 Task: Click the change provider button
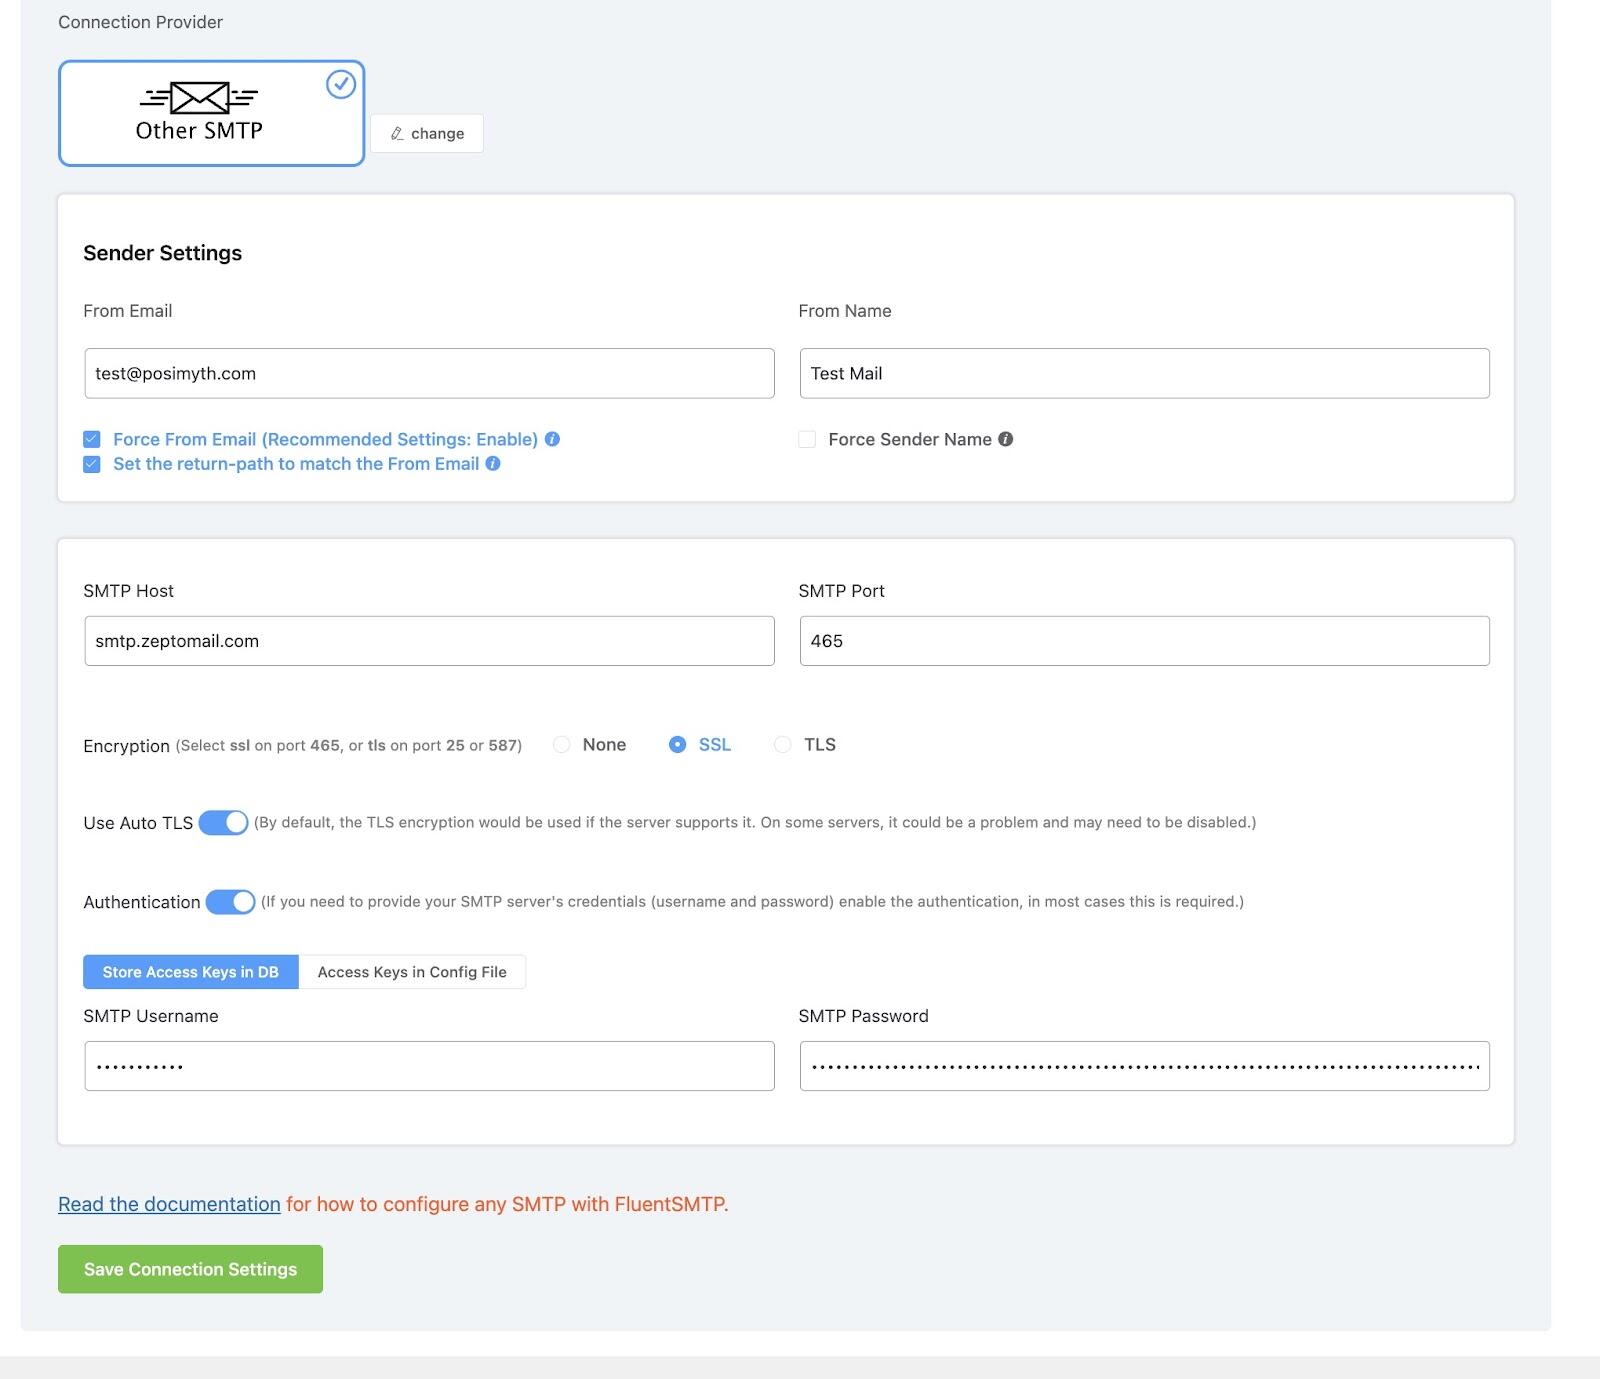point(426,133)
